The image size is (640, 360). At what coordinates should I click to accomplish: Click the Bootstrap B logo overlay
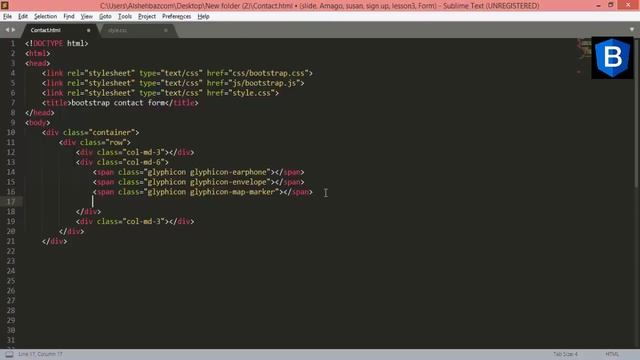[x=612, y=58]
